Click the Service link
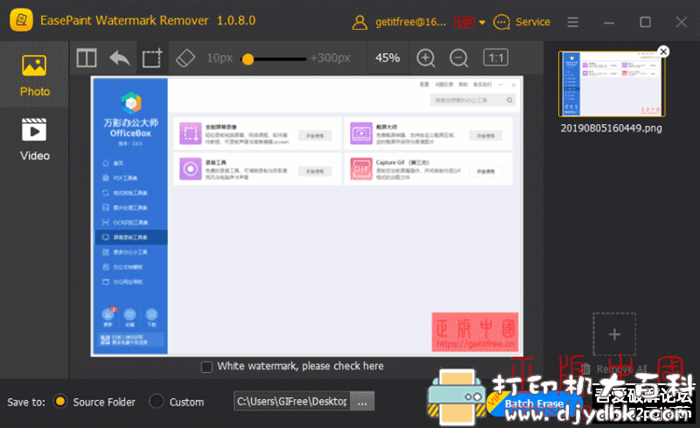Screen dimensions: 700x428 (533, 22)
